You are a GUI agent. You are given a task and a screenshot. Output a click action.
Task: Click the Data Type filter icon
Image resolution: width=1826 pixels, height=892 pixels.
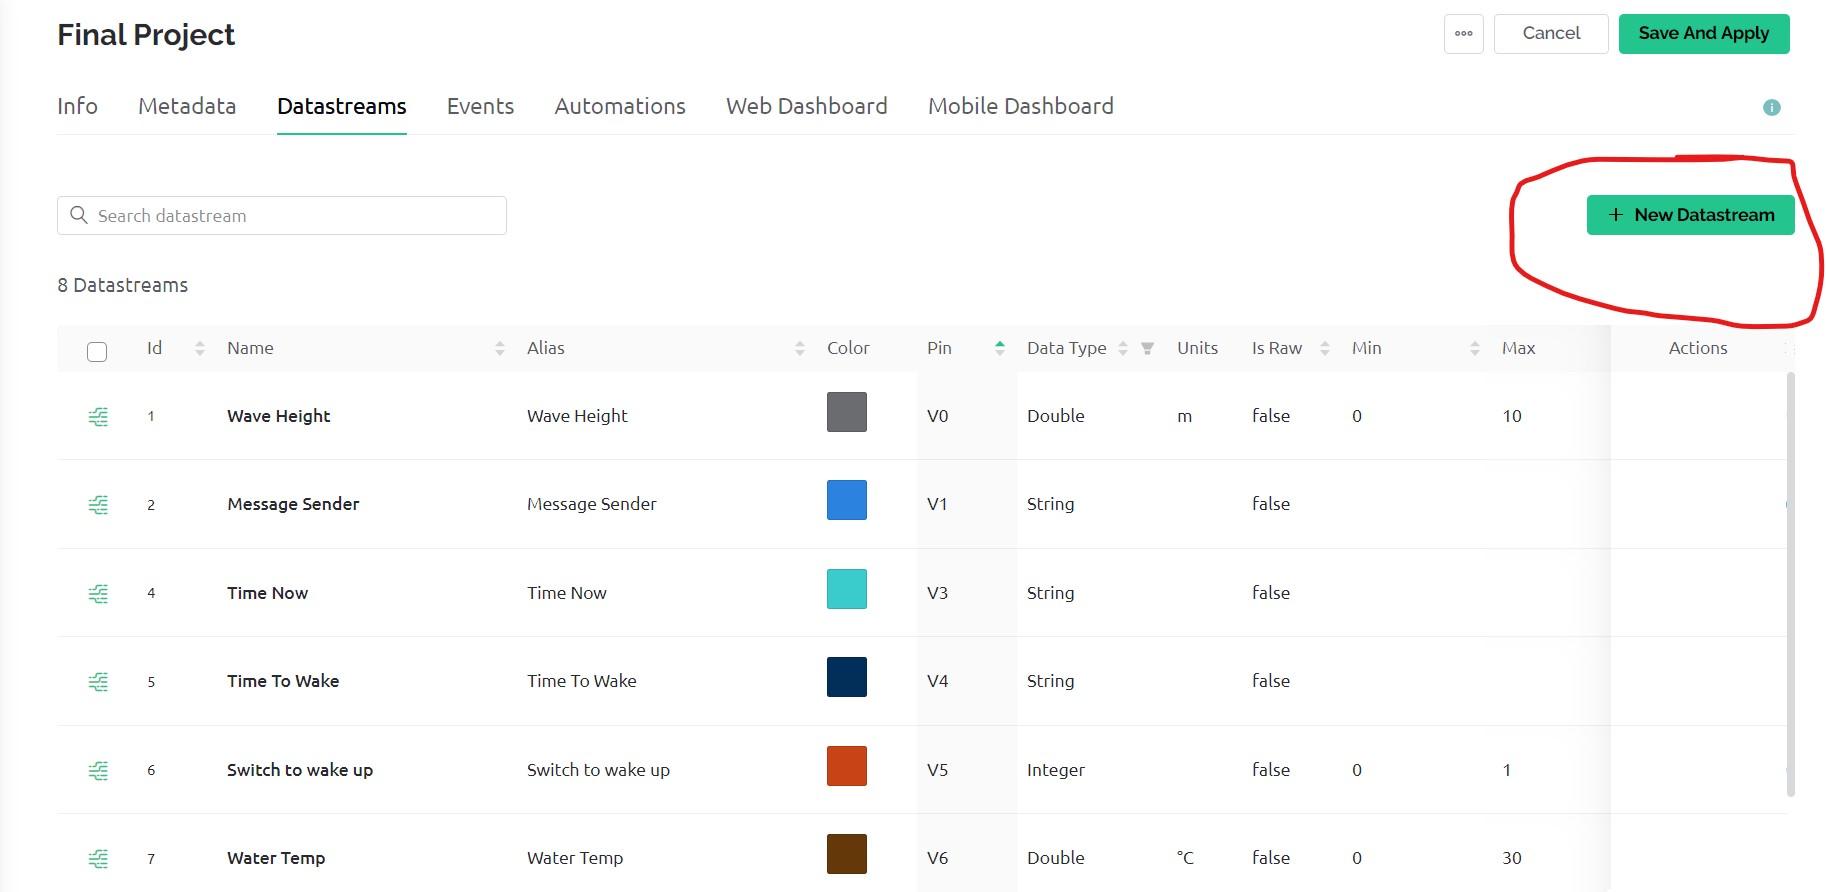click(x=1147, y=348)
